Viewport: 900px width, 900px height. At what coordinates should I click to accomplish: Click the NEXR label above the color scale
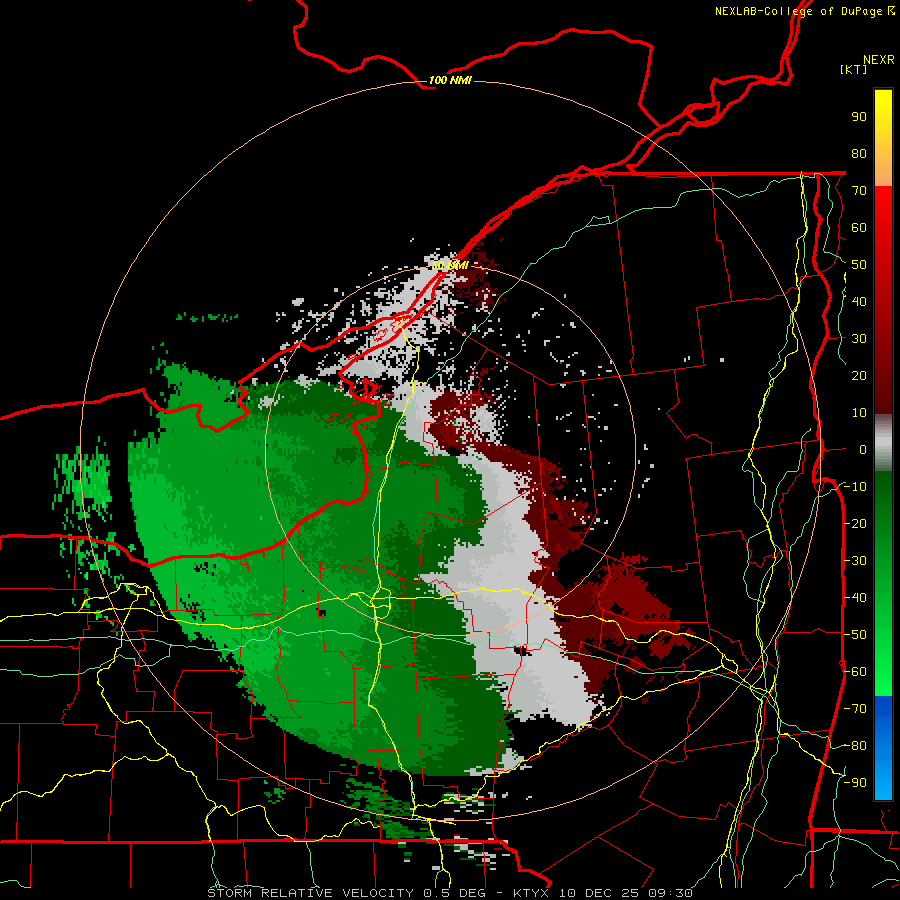point(879,60)
